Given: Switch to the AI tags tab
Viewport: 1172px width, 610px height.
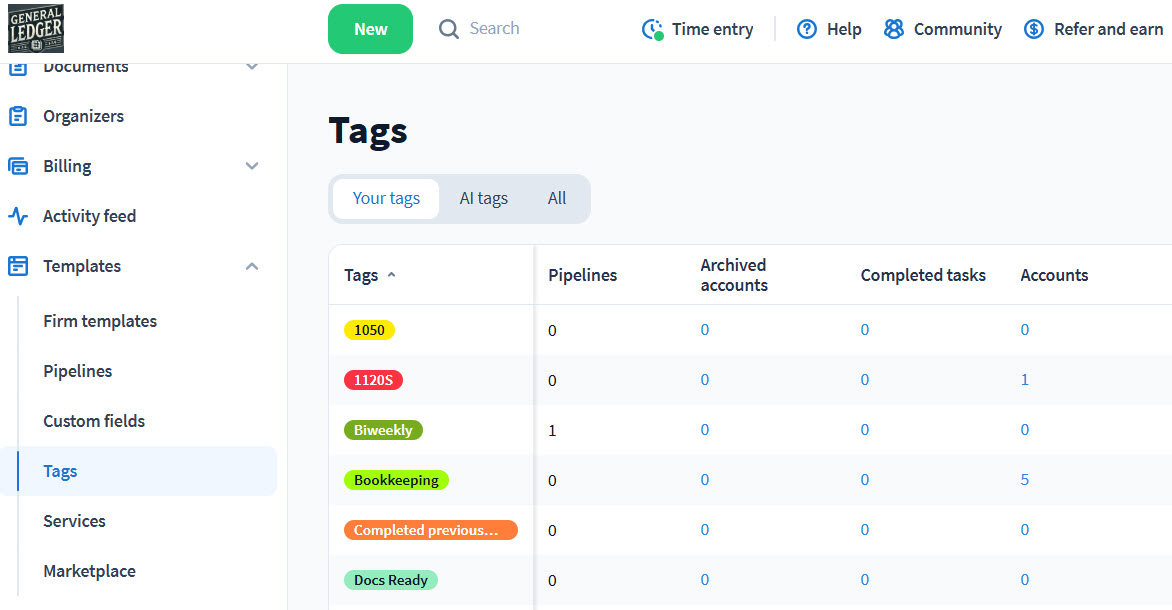Looking at the screenshot, I should [483, 198].
